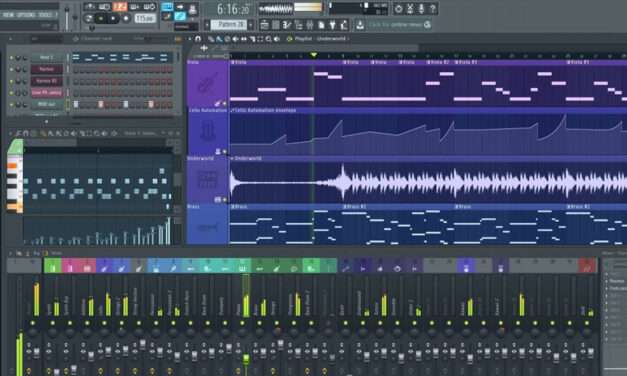
Task: Click the plug-shaped plugin picker icon
Action: [x=332, y=25]
